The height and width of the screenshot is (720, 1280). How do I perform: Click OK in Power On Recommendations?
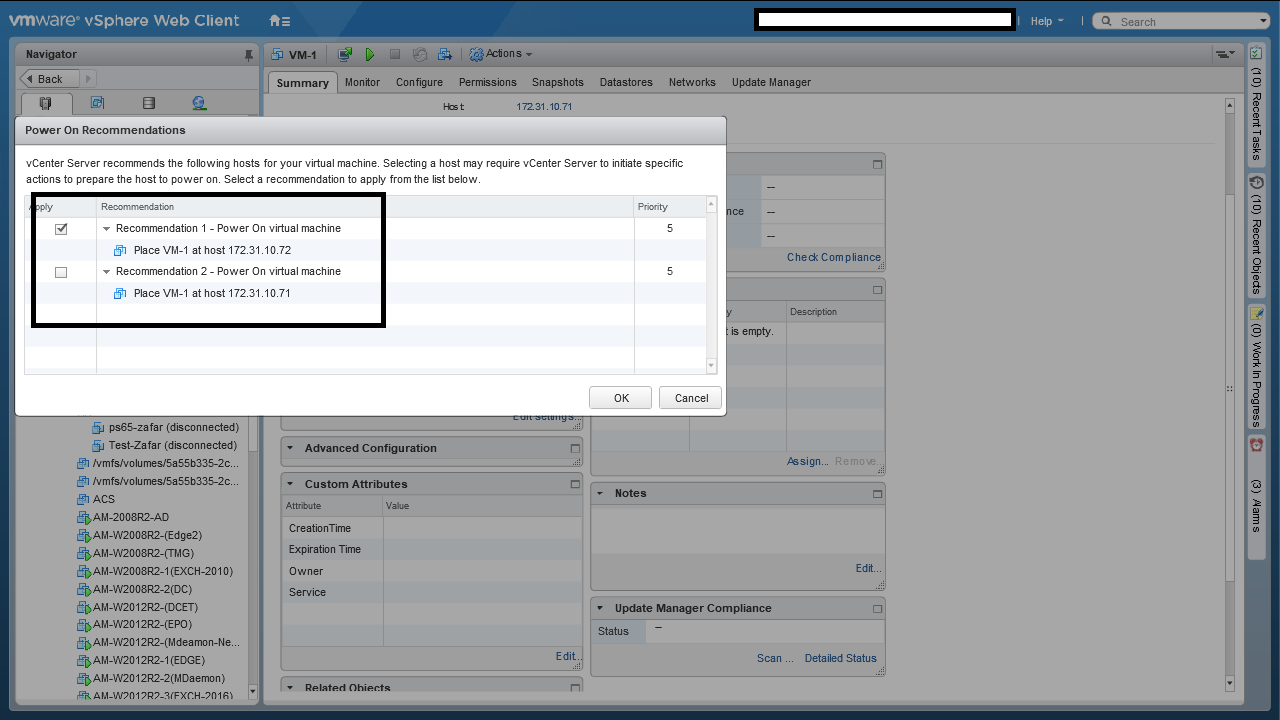620,398
